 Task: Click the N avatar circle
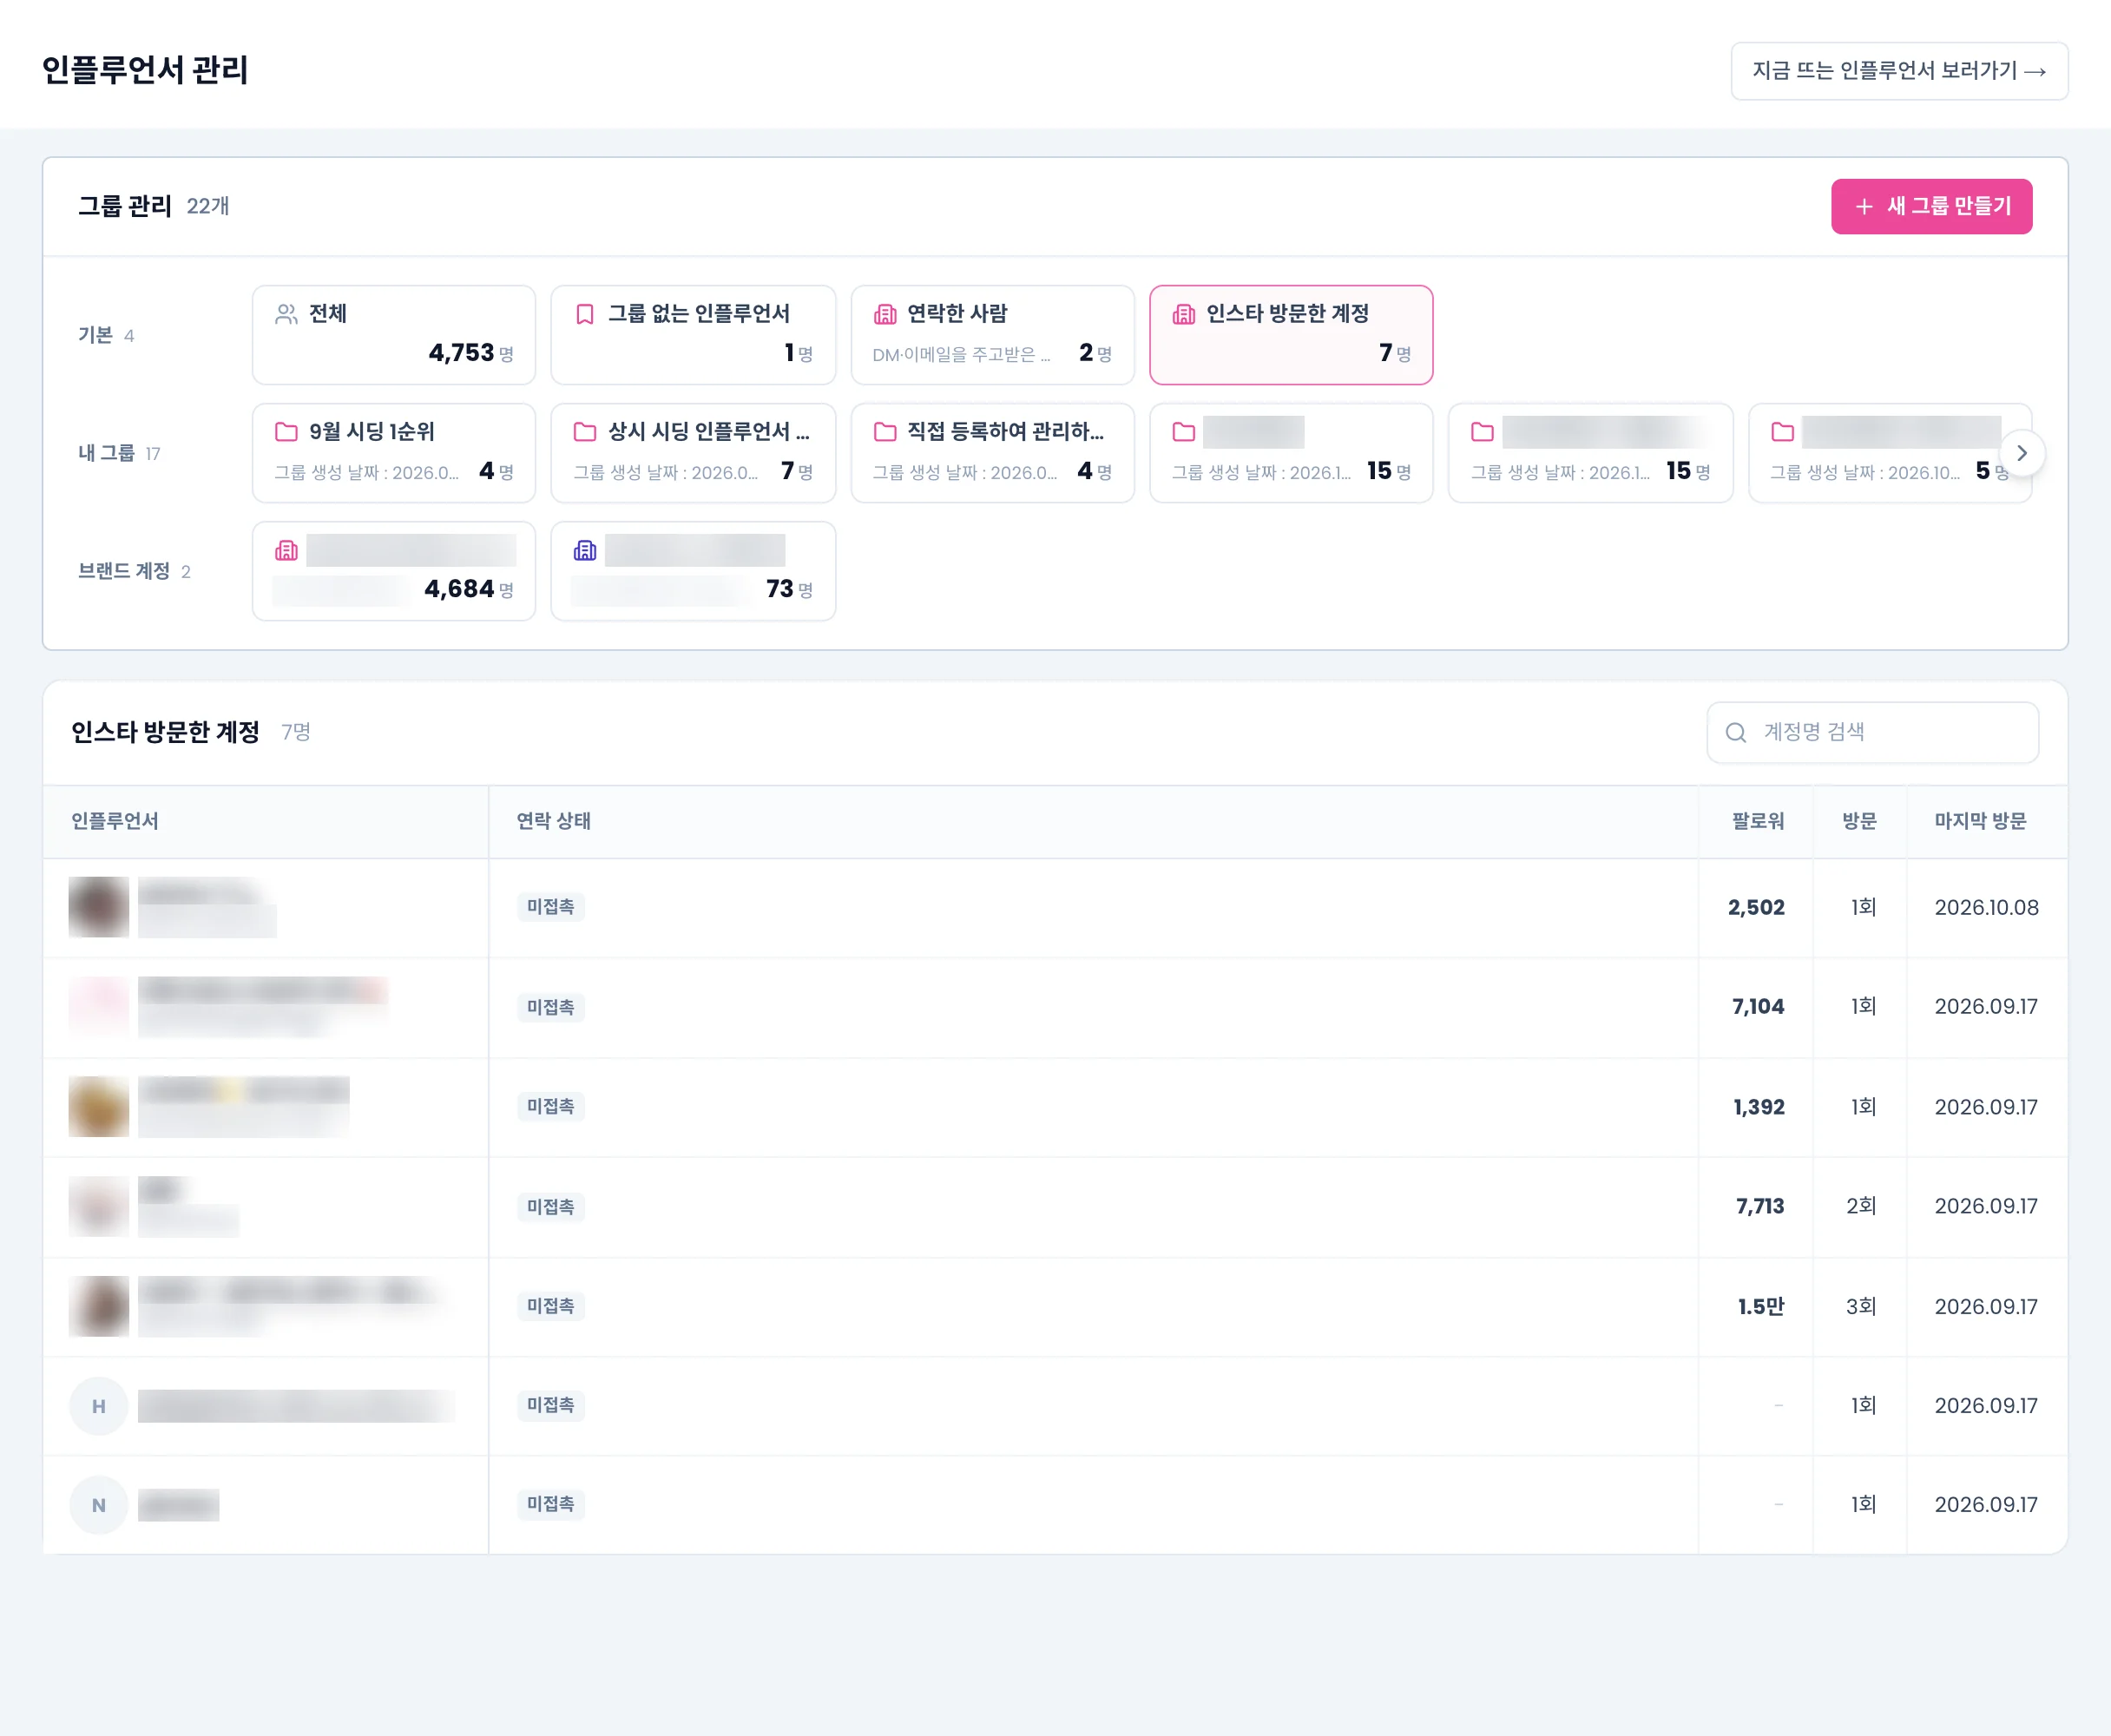pyautogui.click(x=99, y=1505)
